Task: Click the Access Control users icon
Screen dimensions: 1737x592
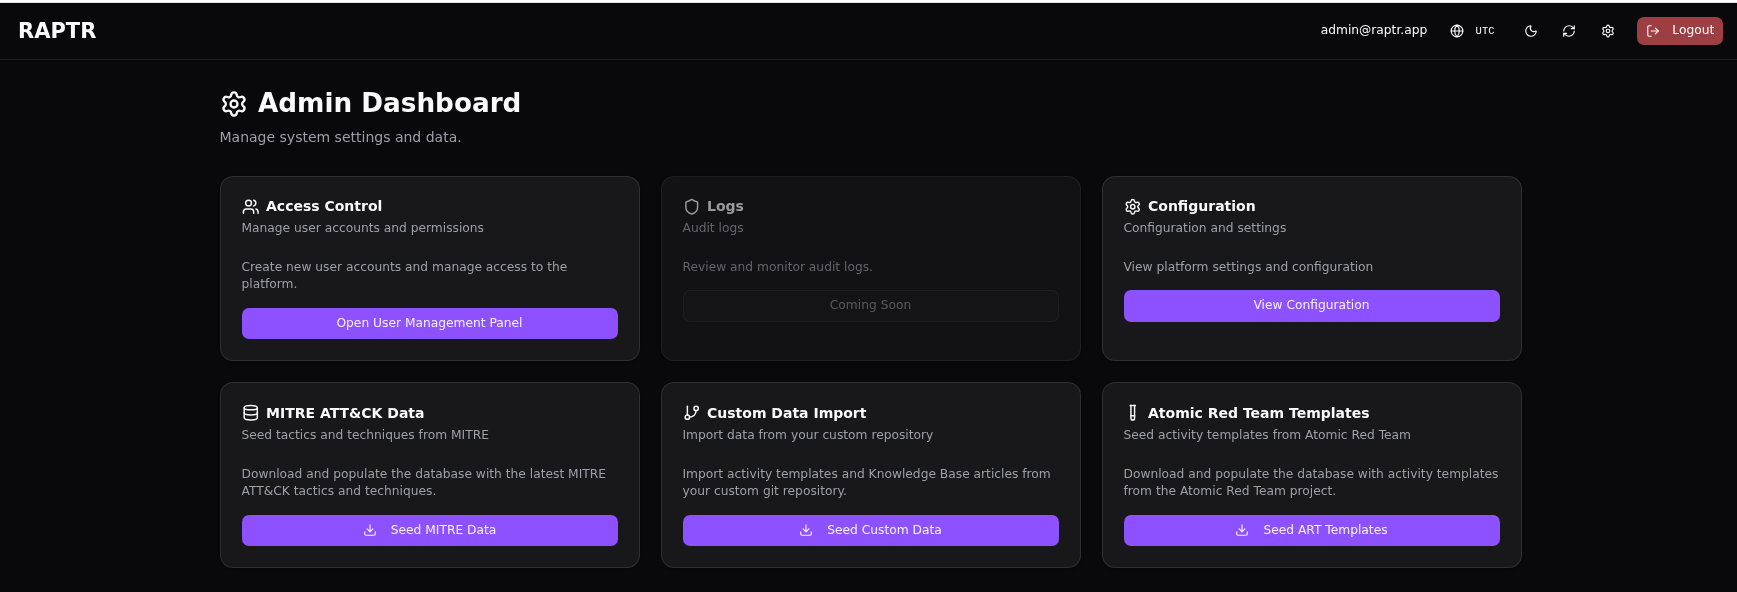Action: (x=250, y=207)
